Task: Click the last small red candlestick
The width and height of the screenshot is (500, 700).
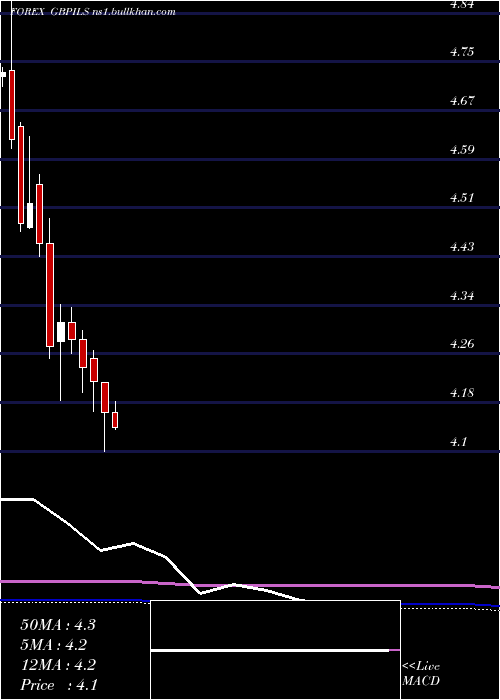Action: point(115,420)
